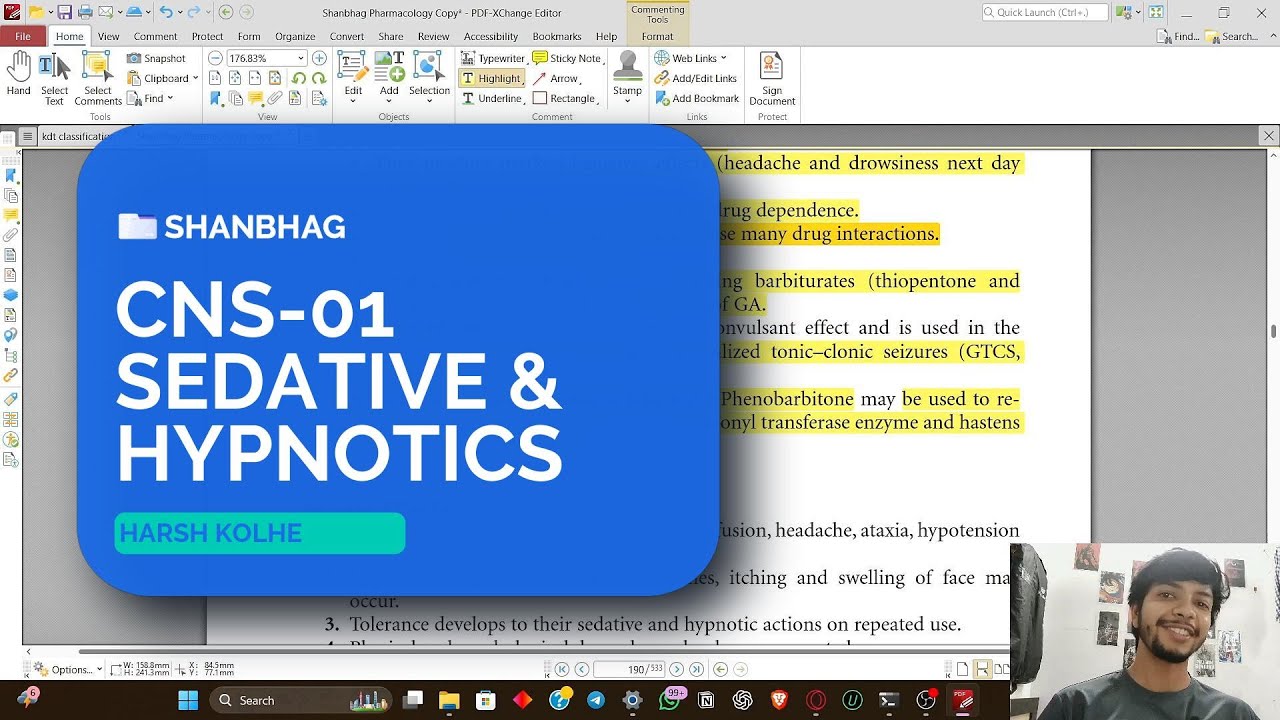
Task: Switch to the View ribbon tab
Action: [108, 36]
